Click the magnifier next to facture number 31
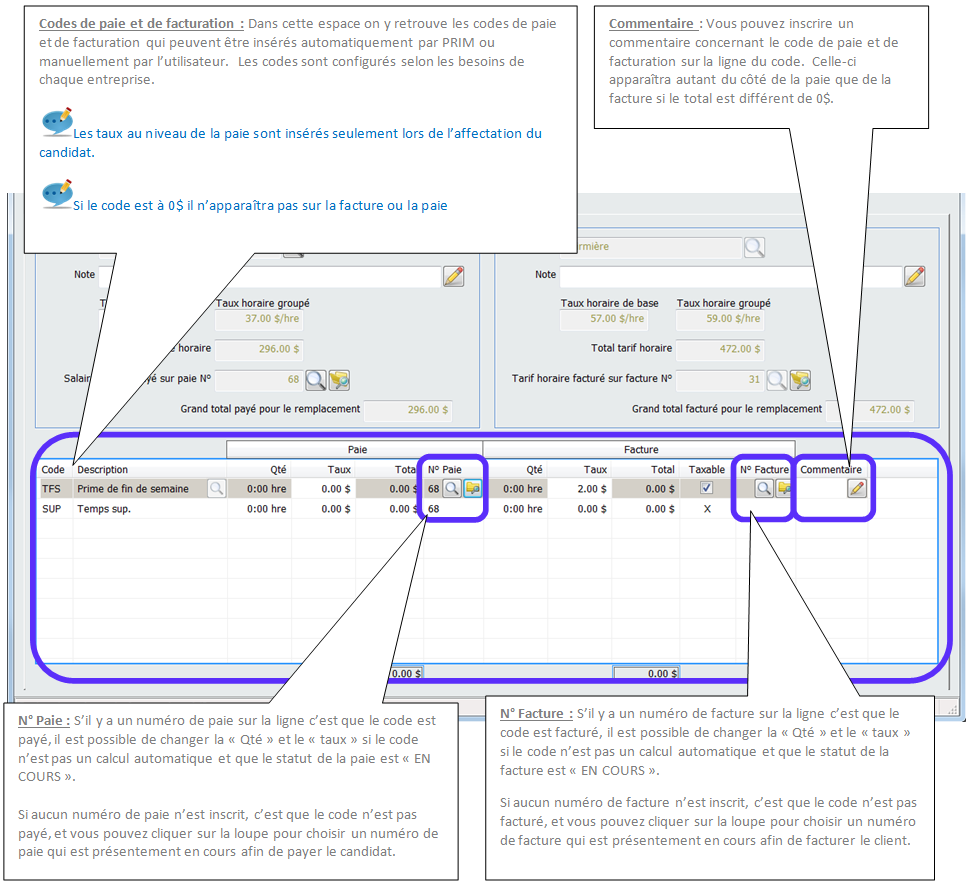969x886 pixels. (x=777, y=380)
